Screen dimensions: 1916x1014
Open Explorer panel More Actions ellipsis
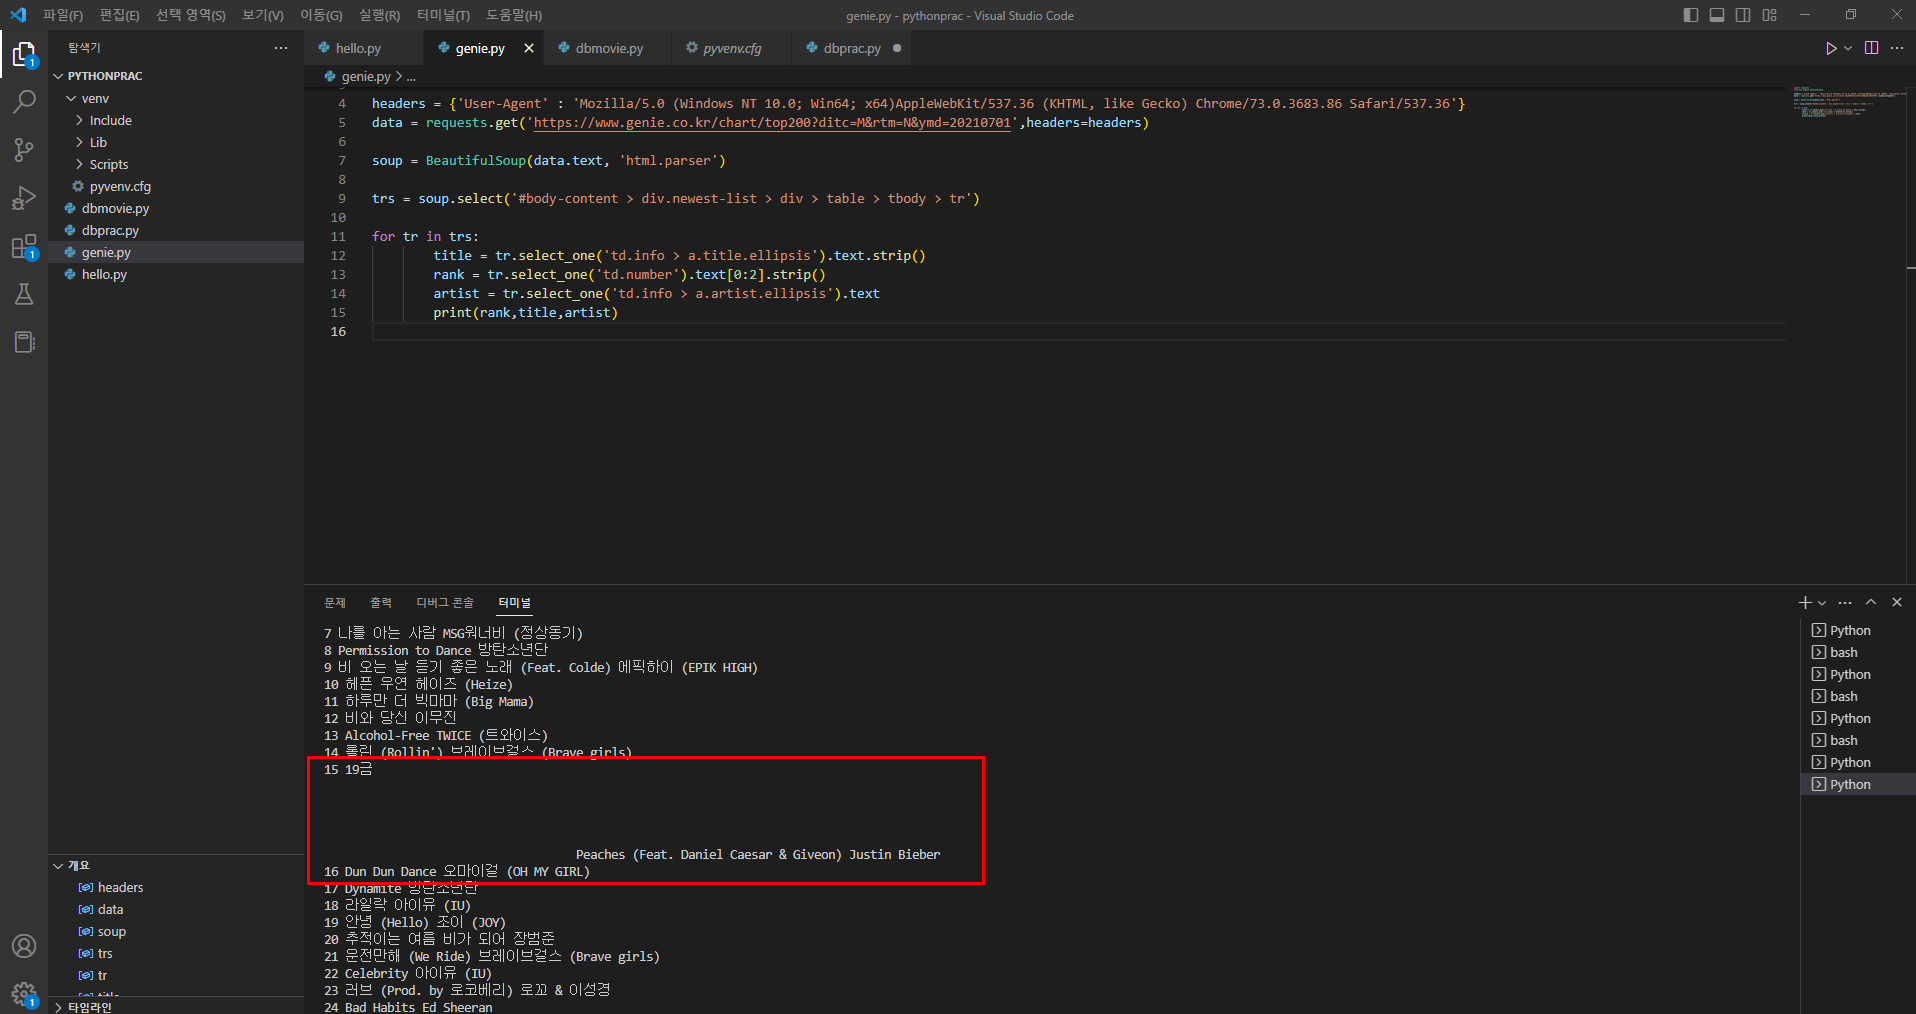(x=281, y=48)
